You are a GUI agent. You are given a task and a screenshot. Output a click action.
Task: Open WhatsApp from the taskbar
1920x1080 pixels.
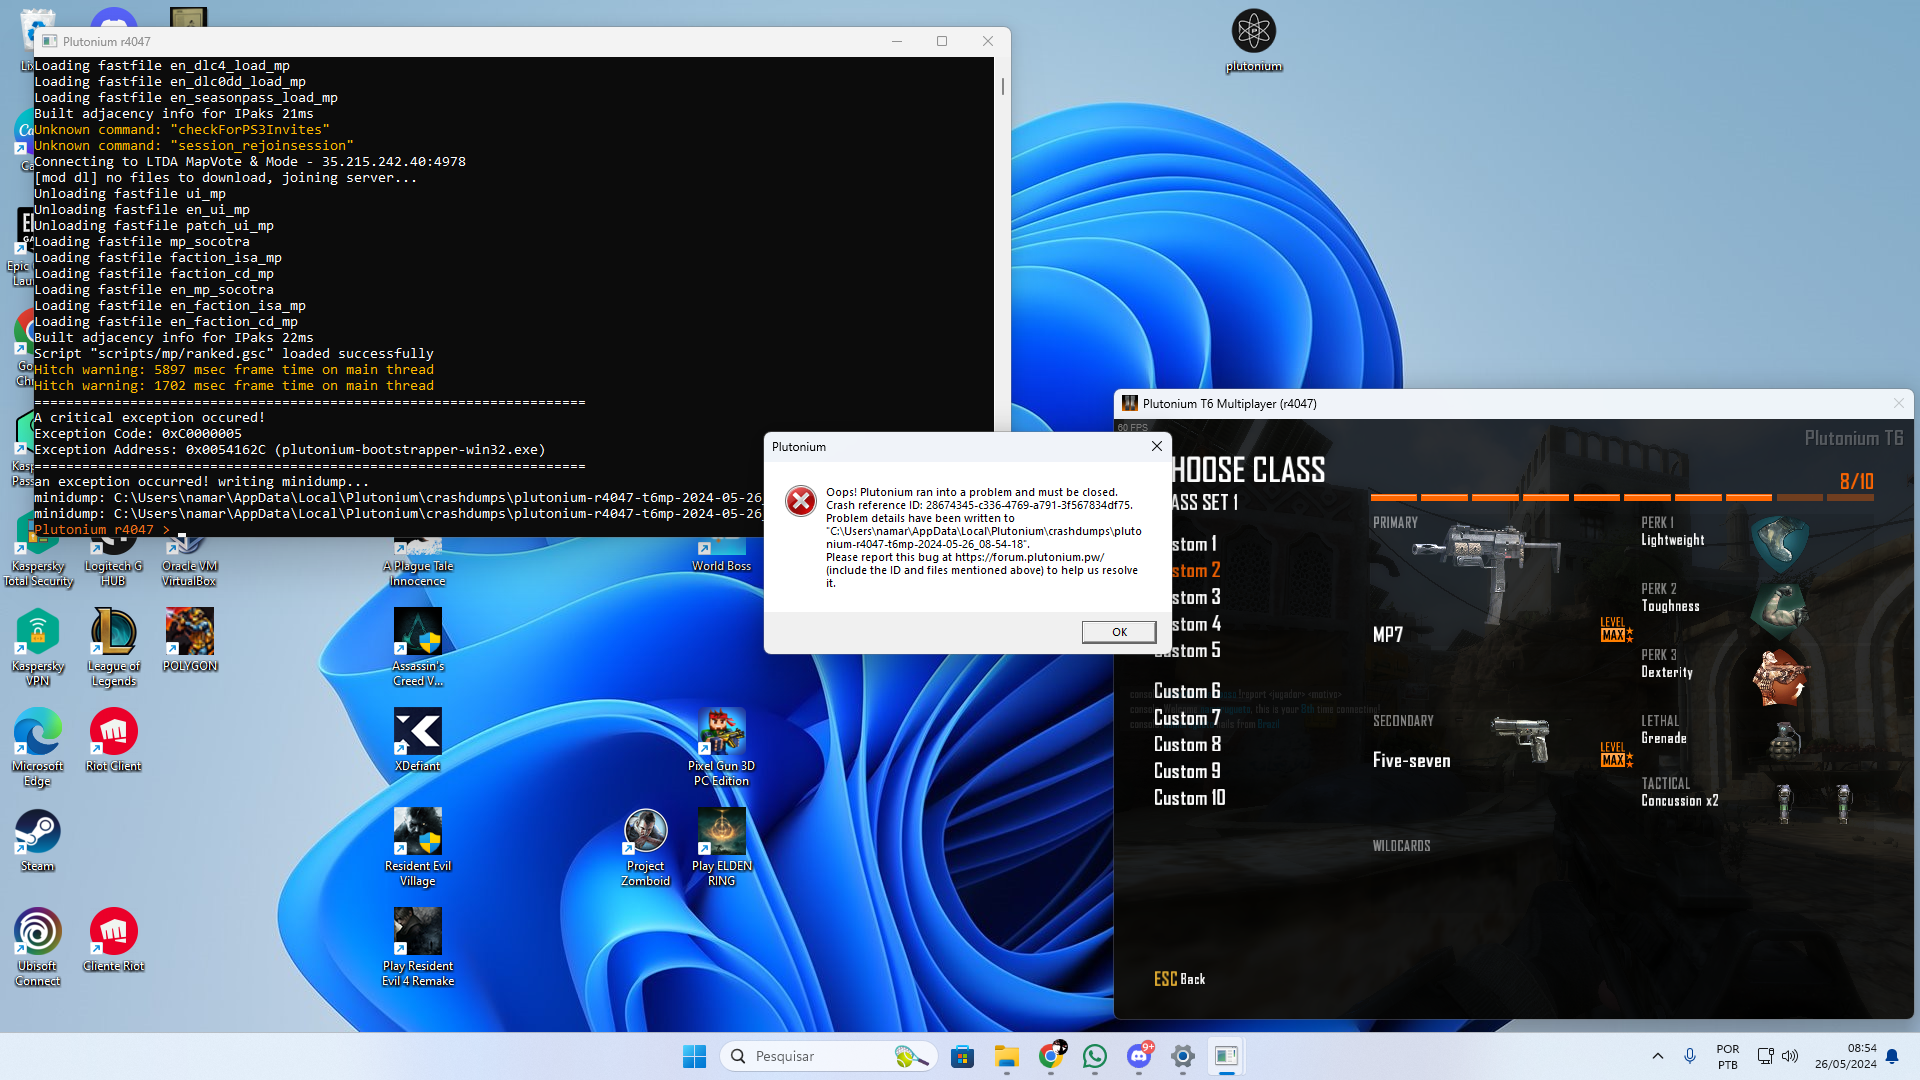tap(1094, 1056)
